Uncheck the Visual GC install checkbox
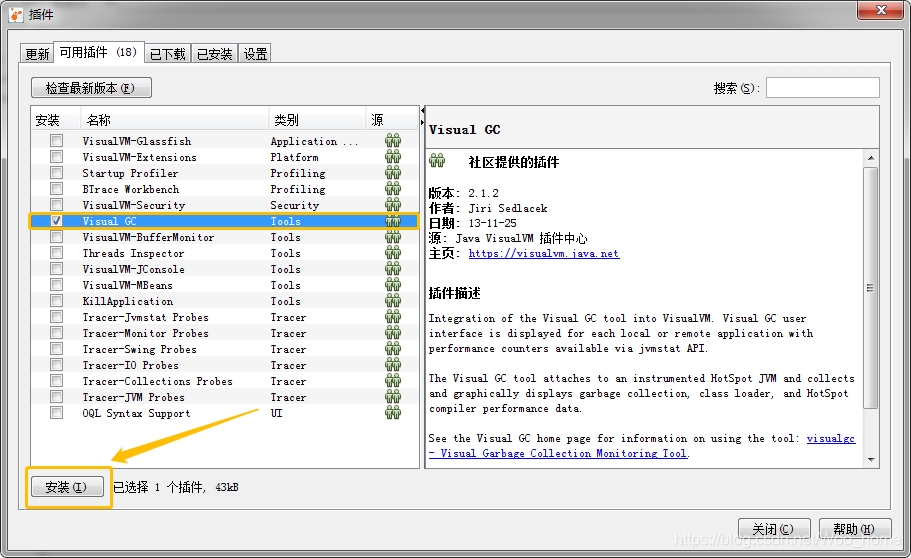The image size is (911, 558). click(56, 221)
